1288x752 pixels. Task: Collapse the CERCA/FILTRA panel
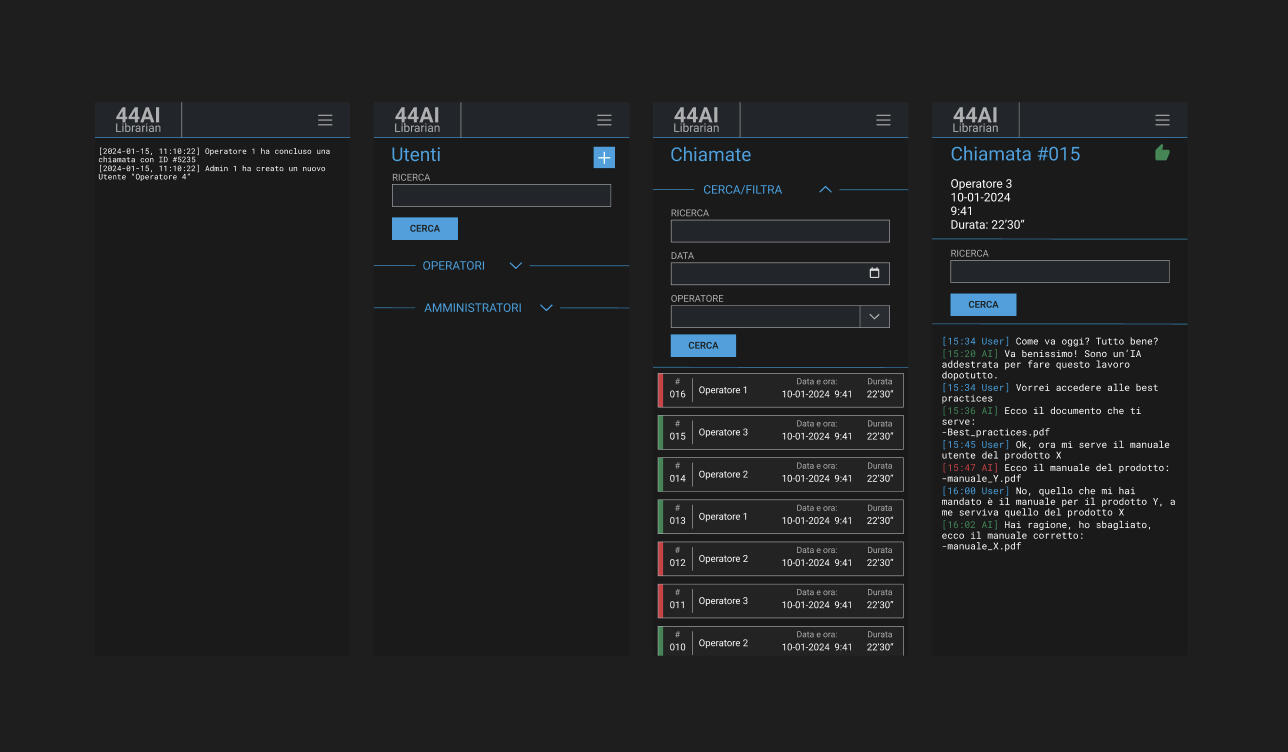coord(825,189)
